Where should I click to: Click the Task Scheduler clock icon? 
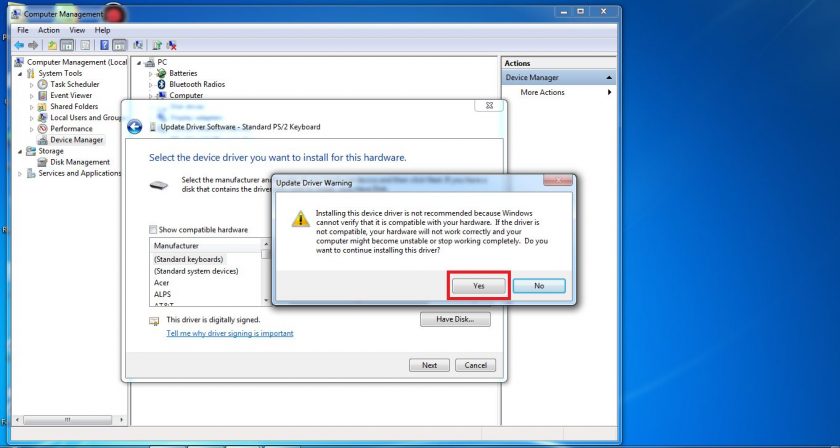coord(43,84)
